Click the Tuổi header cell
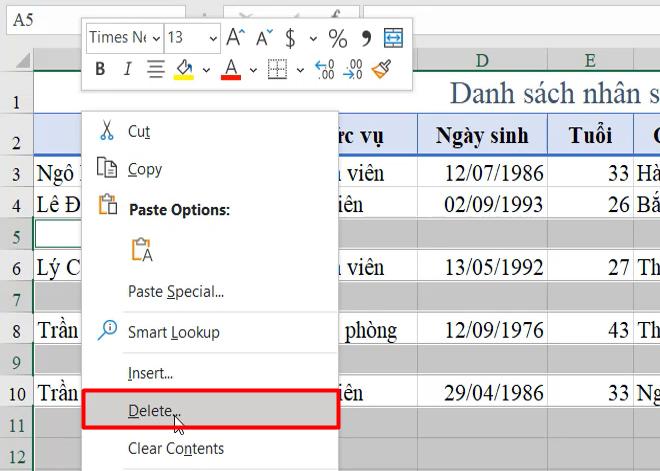The image size is (660, 471). [591, 134]
